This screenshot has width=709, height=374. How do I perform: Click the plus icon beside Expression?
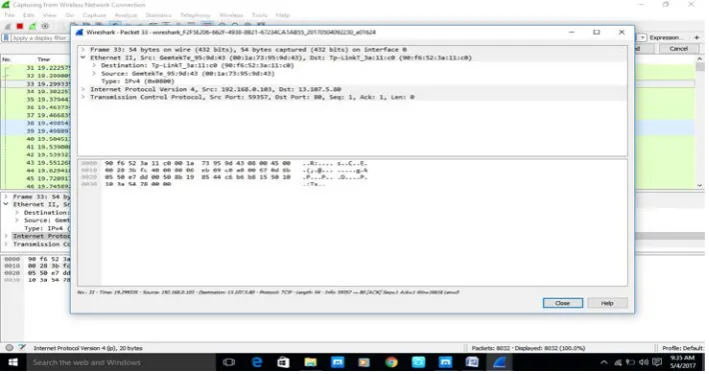(697, 38)
